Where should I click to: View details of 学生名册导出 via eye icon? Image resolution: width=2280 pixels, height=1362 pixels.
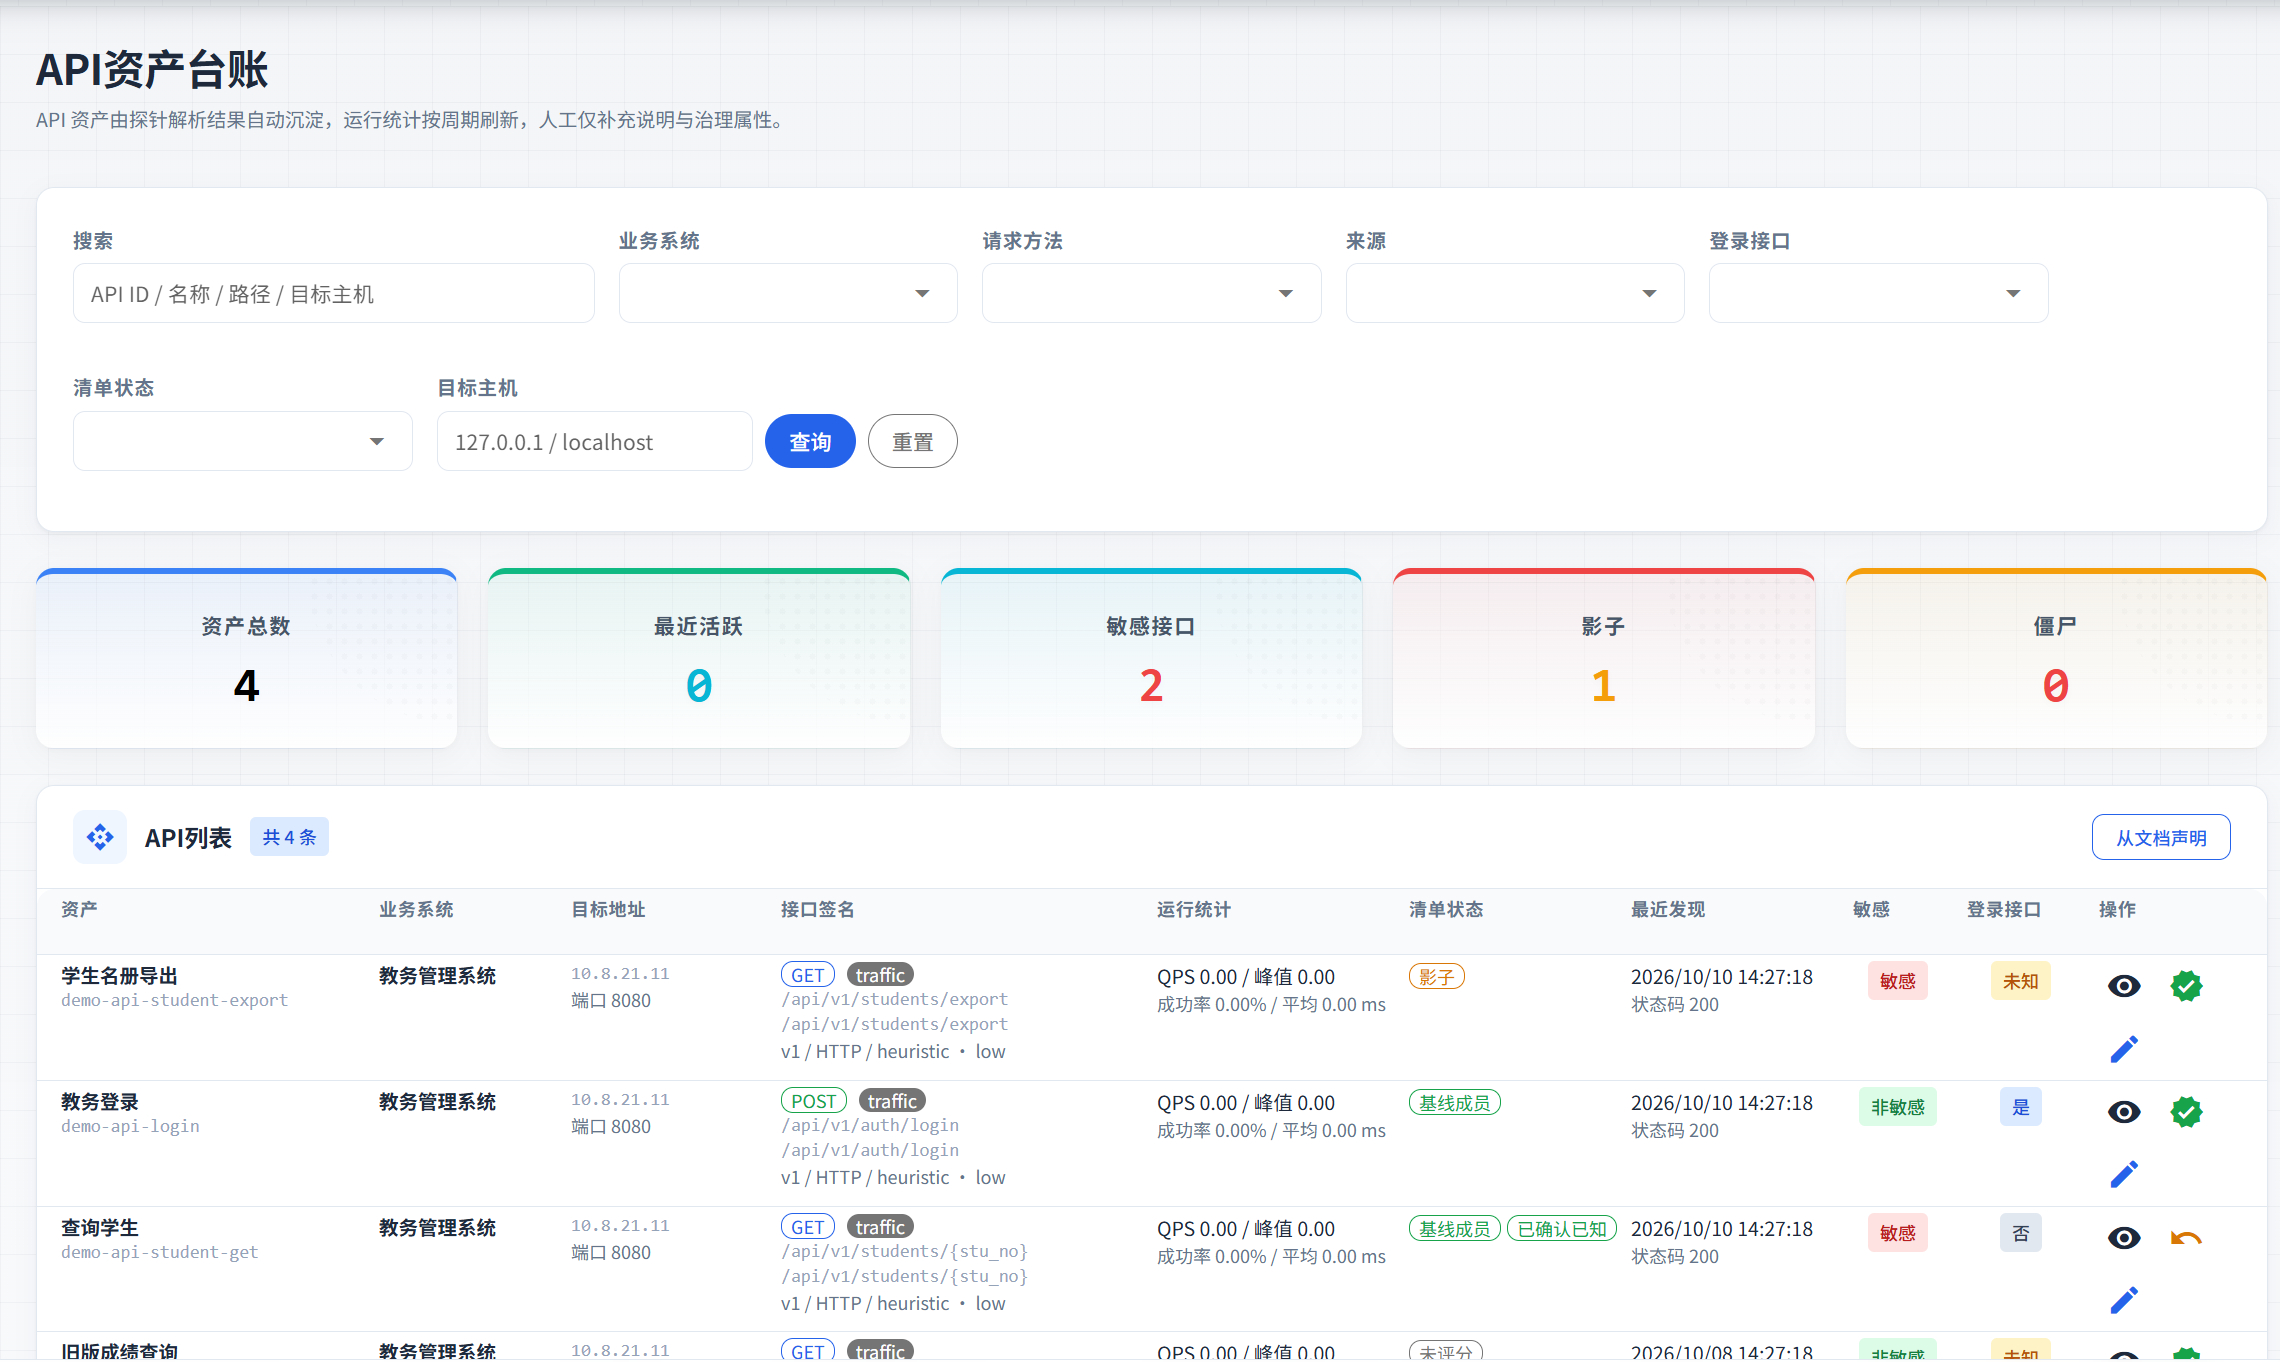[2124, 986]
